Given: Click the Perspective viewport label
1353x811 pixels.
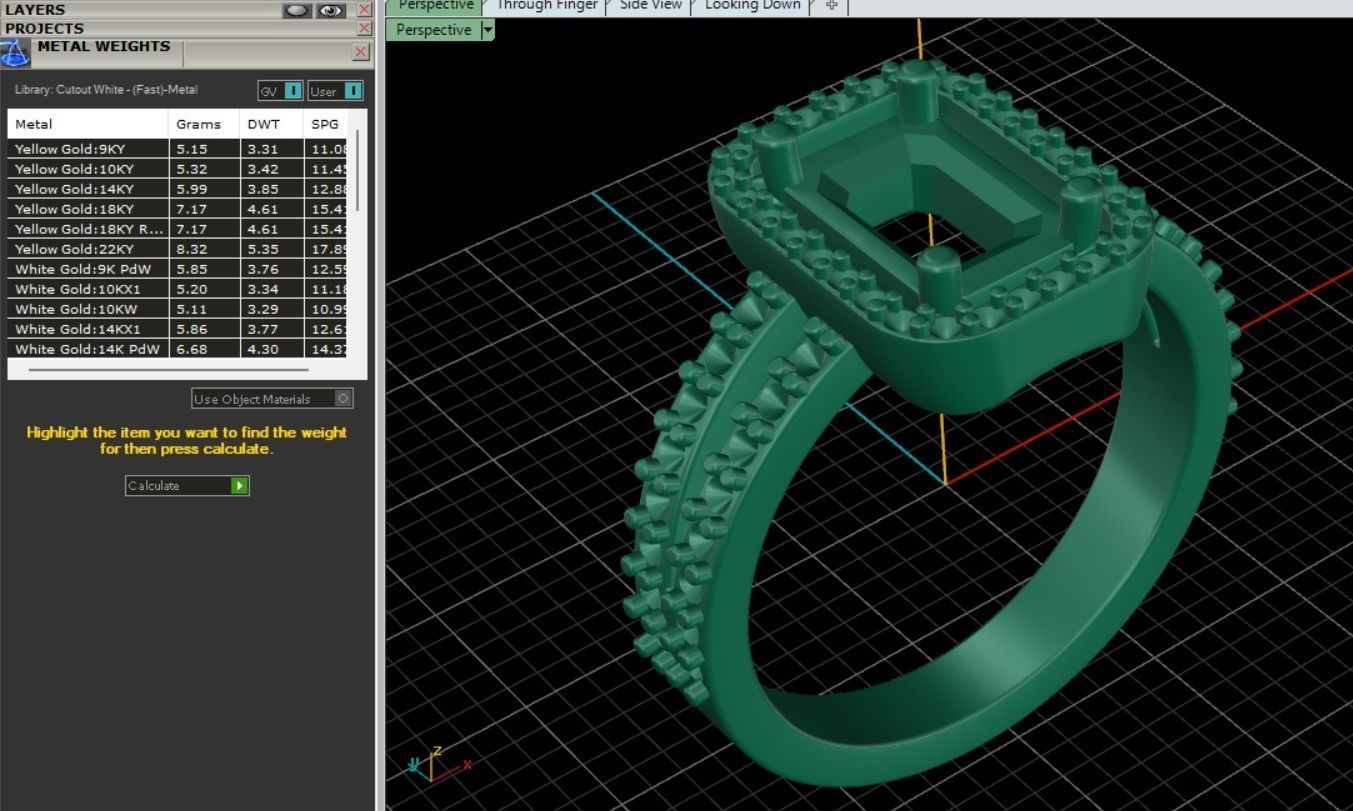Looking at the screenshot, I should click(x=433, y=30).
